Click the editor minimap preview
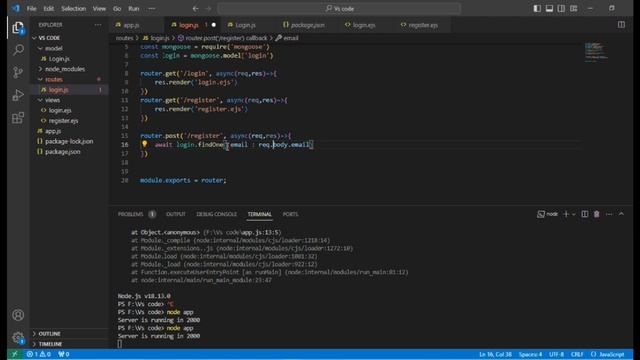Screen dimensions: 640x360 [x=596, y=52]
